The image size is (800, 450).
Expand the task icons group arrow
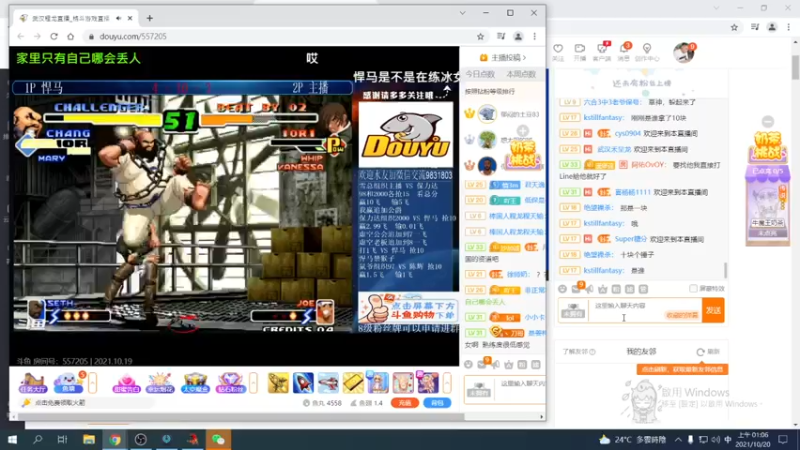coord(92,383)
